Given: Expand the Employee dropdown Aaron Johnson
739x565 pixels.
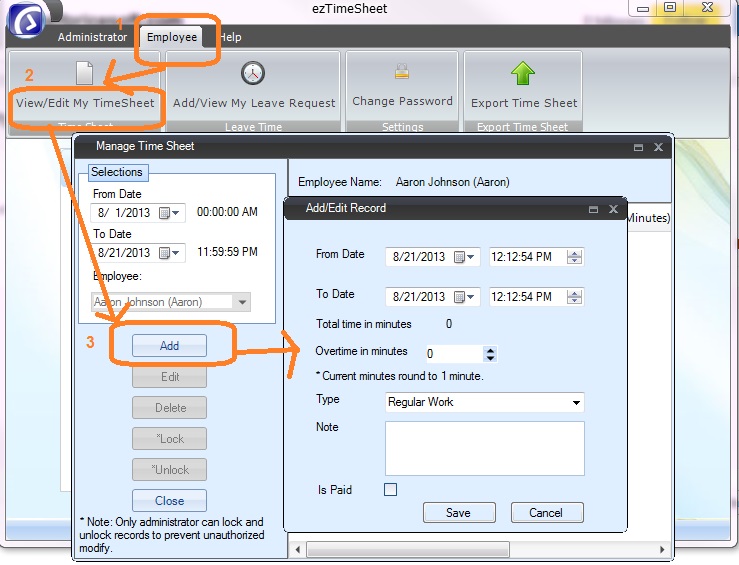Looking at the screenshot, I should pos(241,302).
